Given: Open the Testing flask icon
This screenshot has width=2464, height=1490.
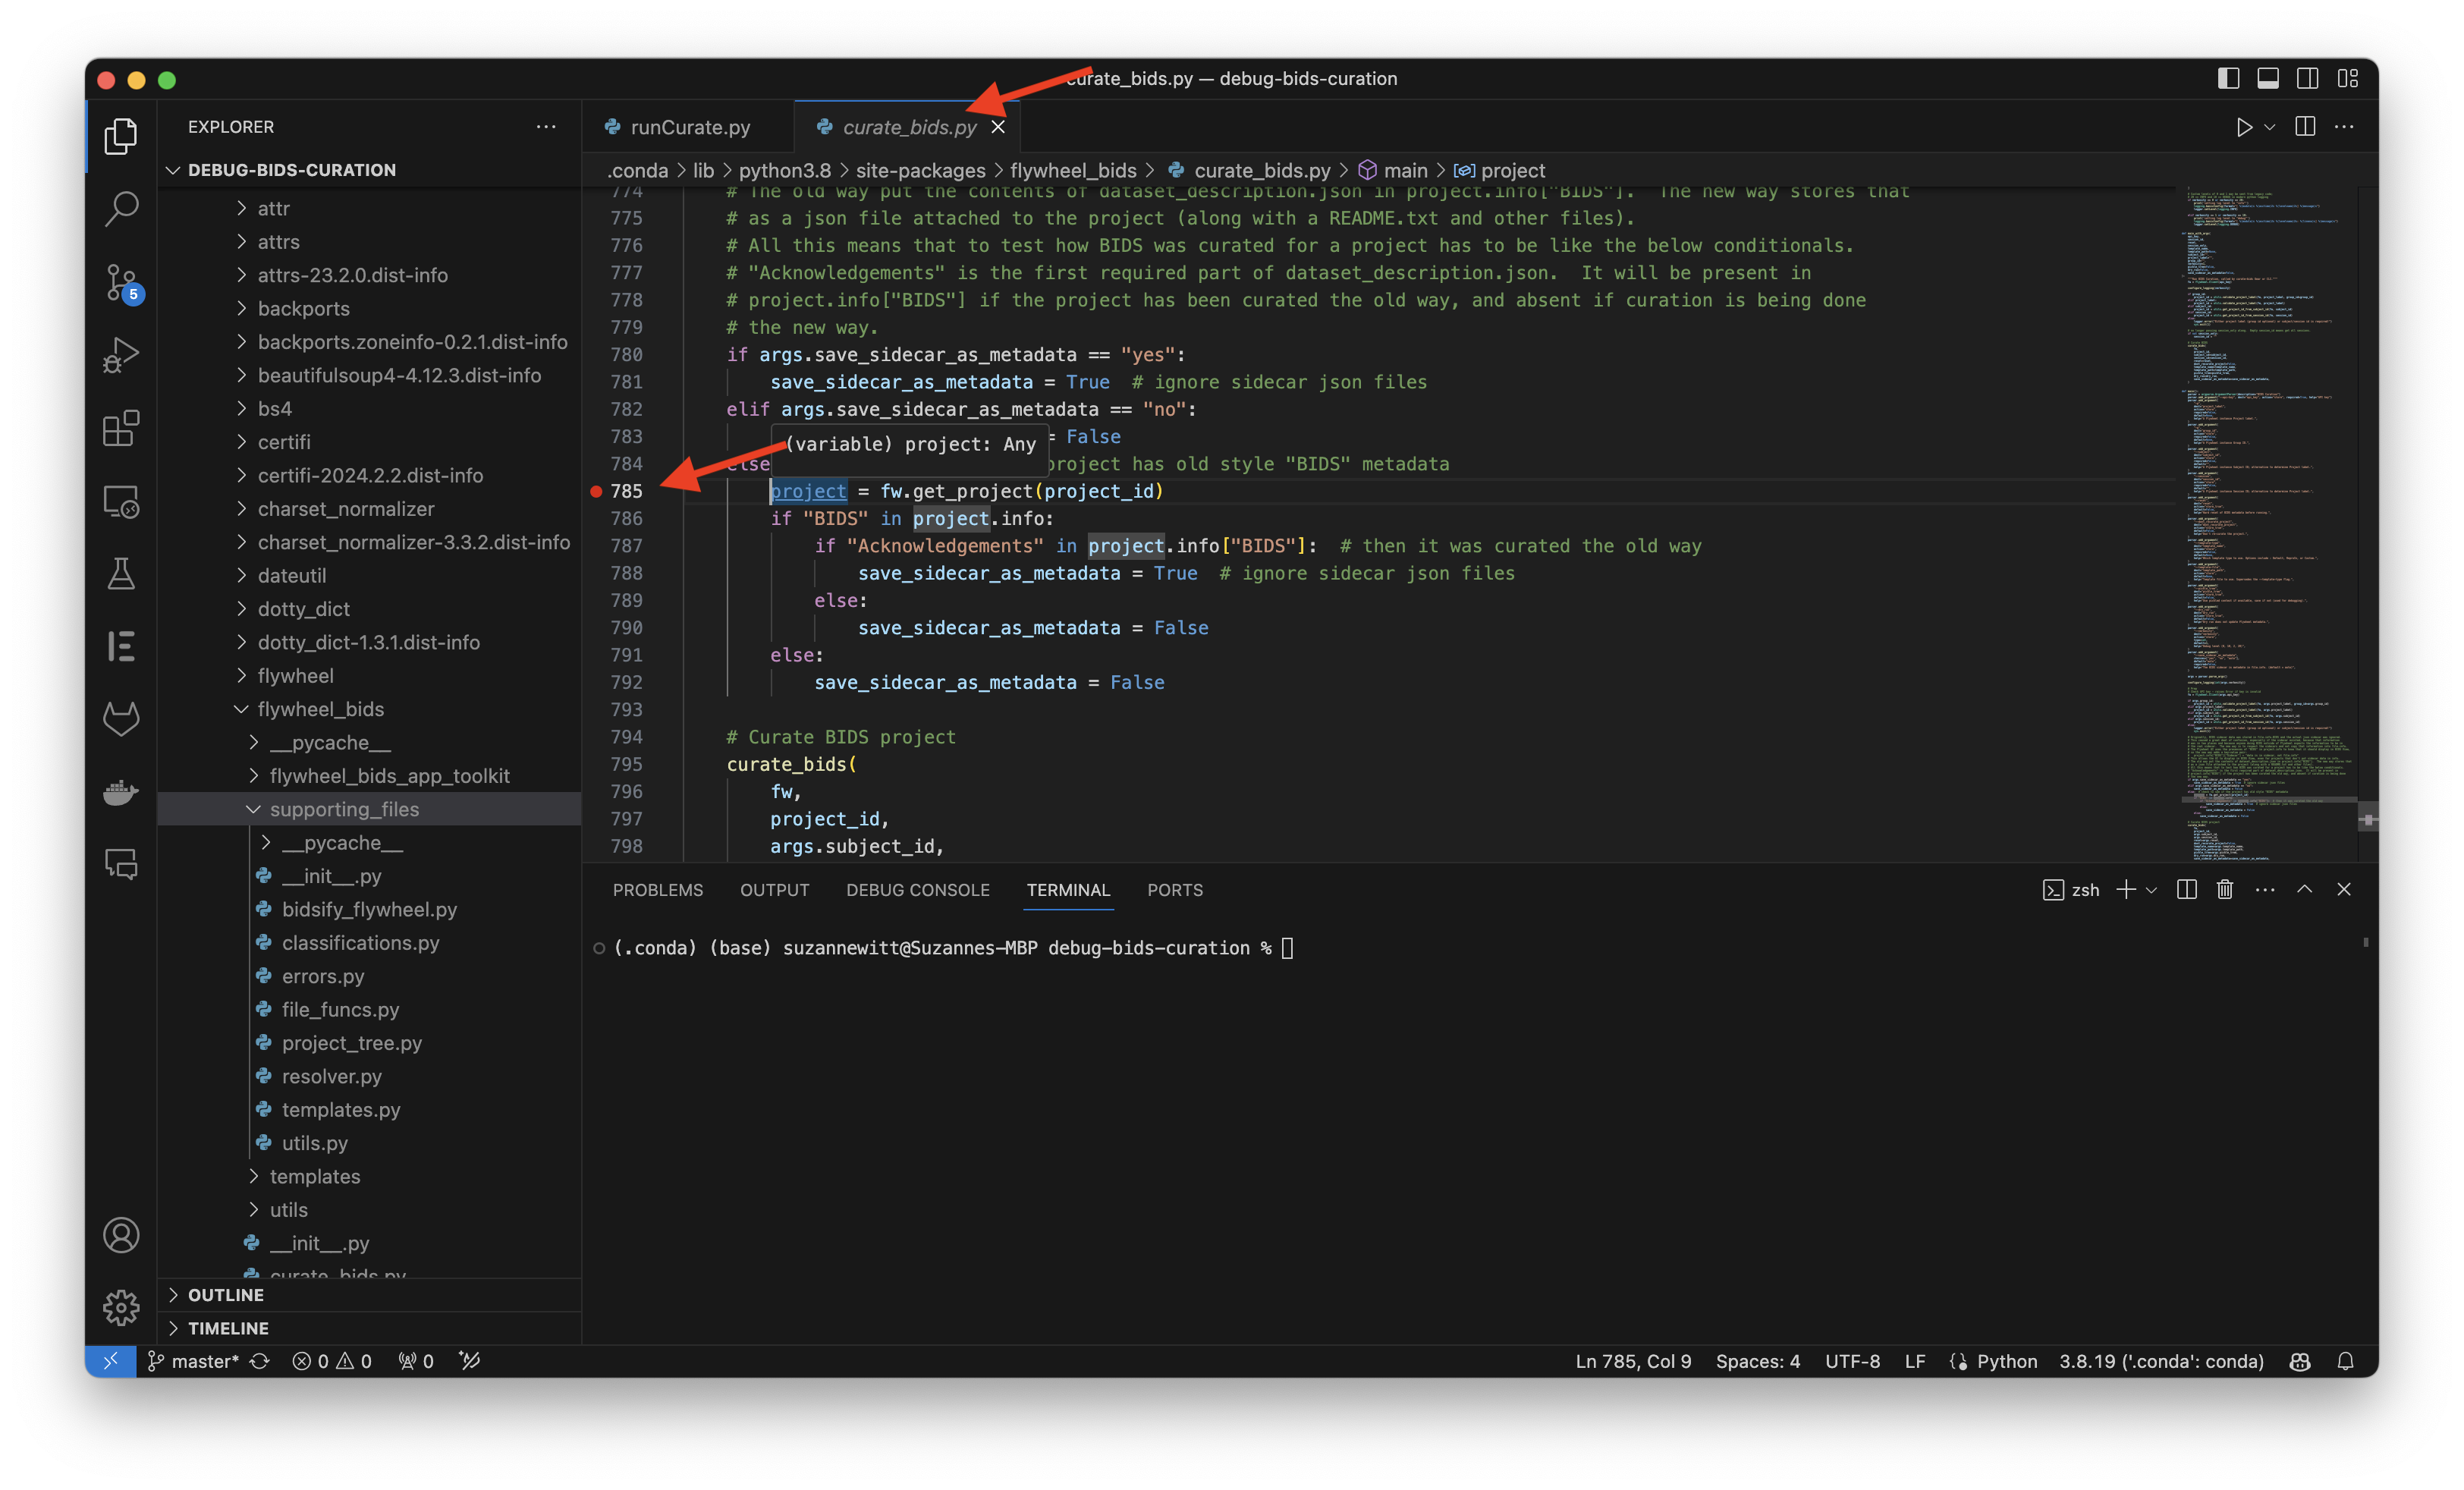Looking at the screenshot, I should tap(121, 574).
